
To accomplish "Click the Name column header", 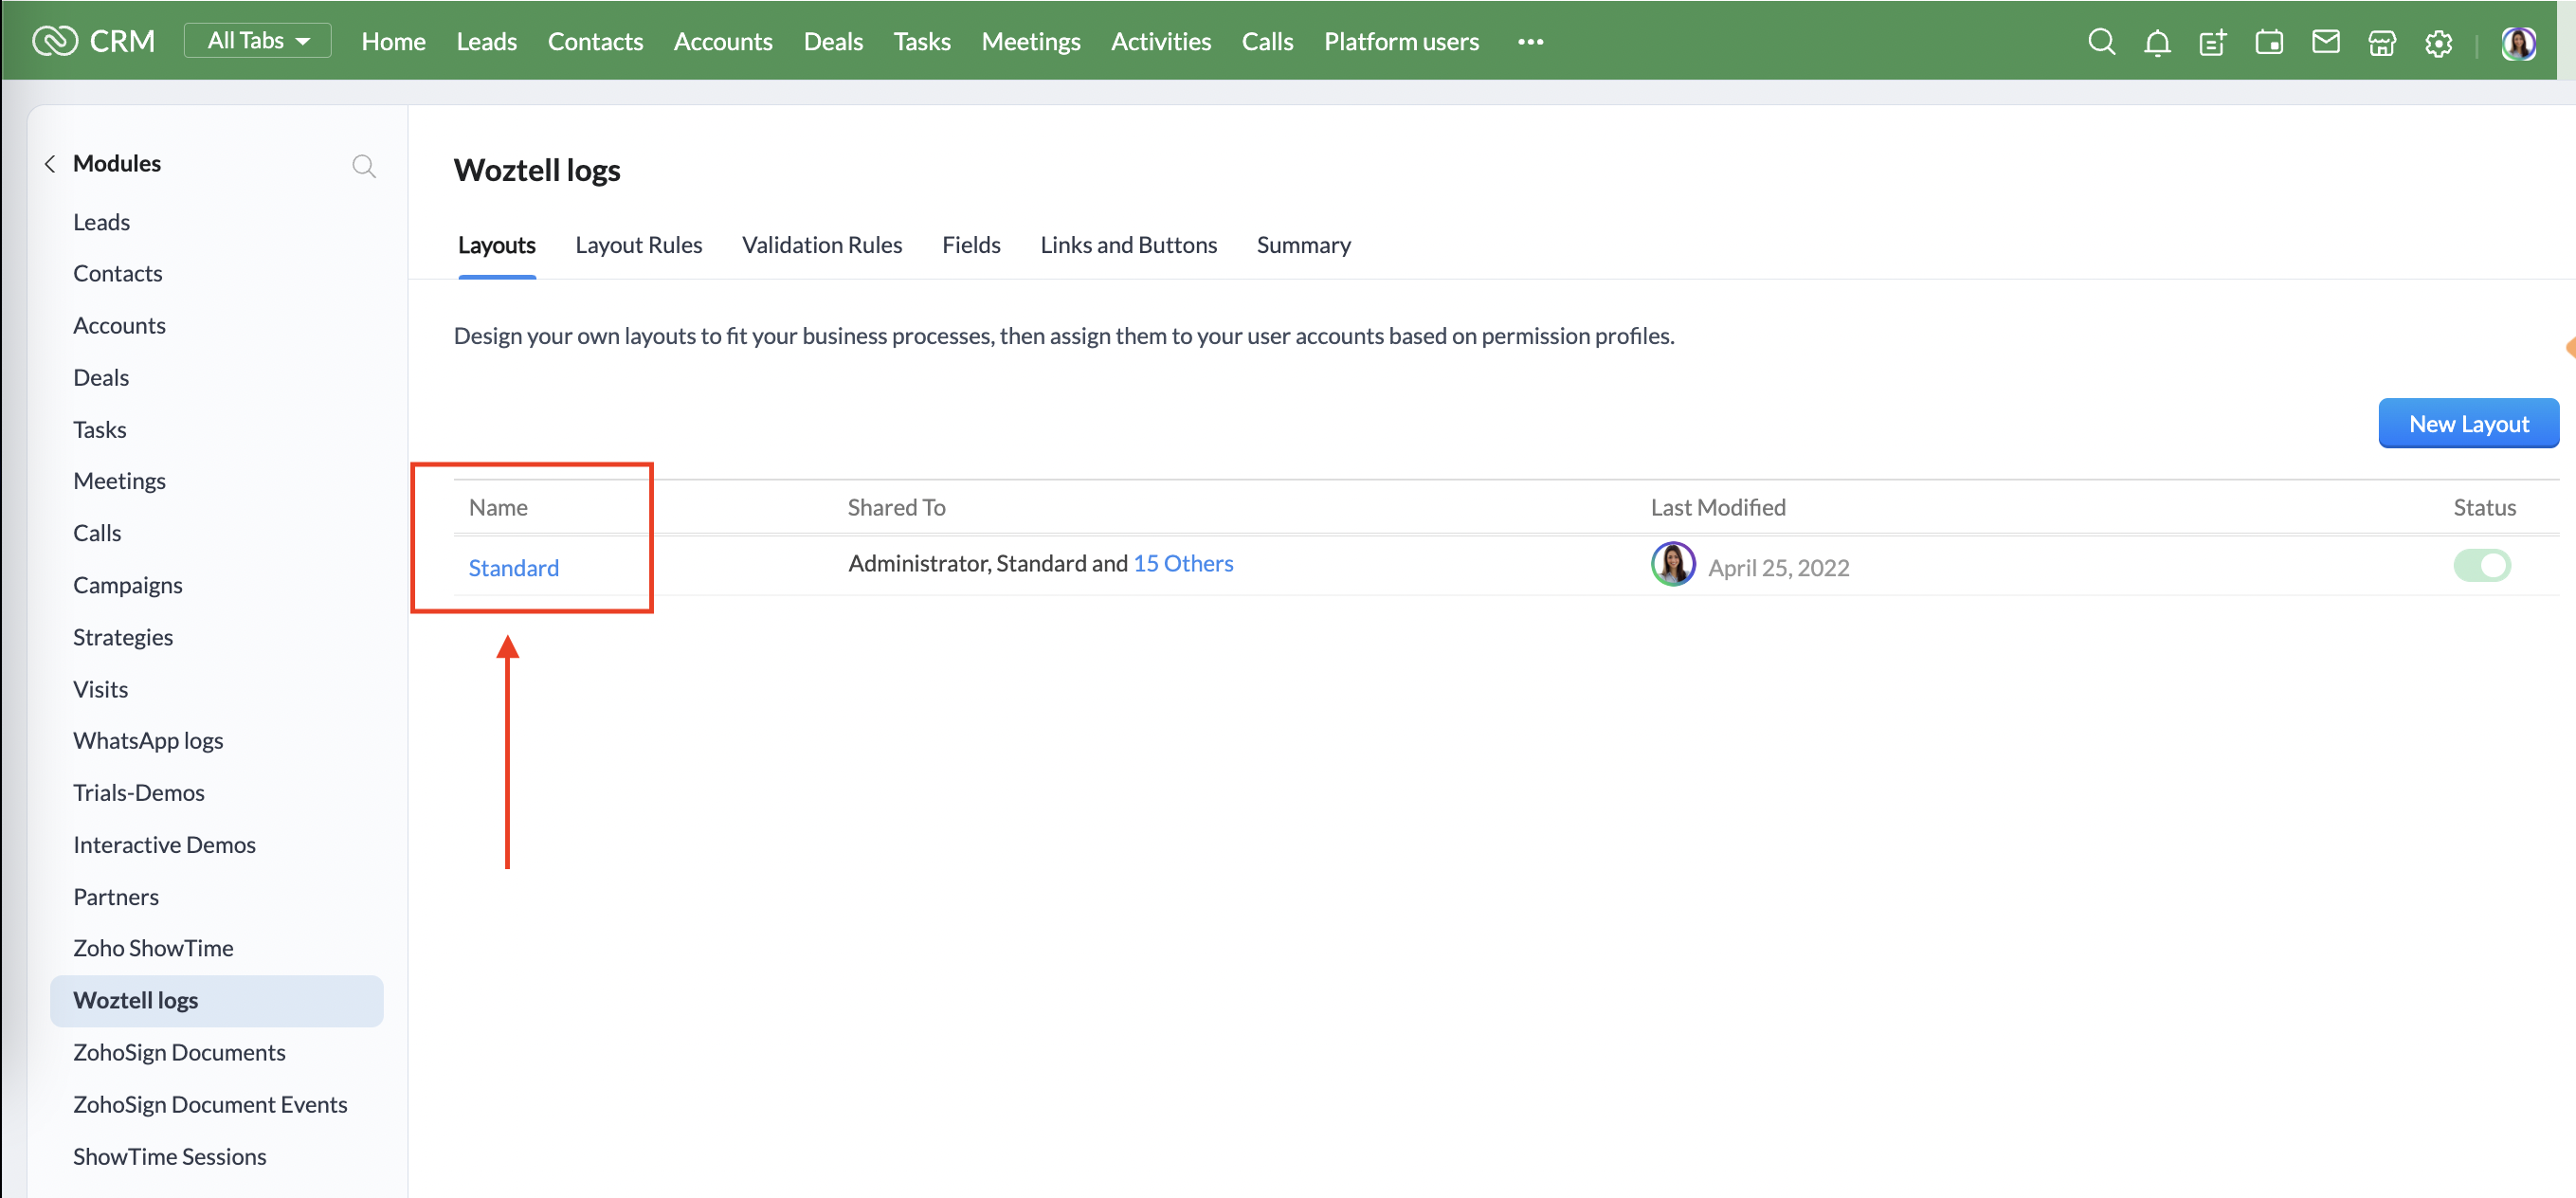I will tap(498, 507).
